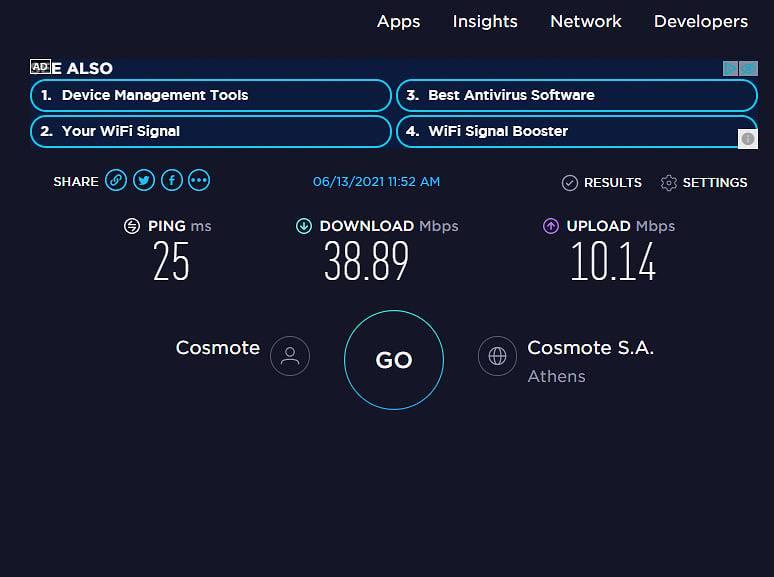The image size is (774, 577).
Task: Open the Network menu
Action: click(585, 22)
